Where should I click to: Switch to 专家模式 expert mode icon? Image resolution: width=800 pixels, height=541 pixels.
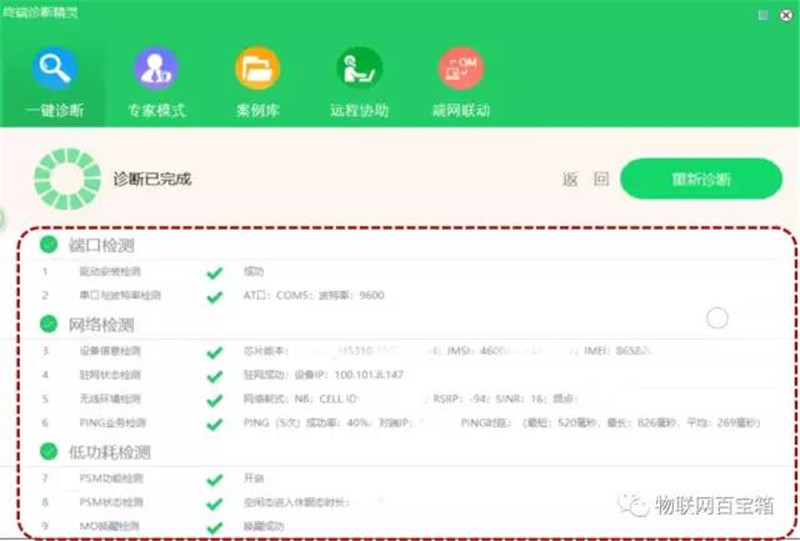tap(156, 68)
